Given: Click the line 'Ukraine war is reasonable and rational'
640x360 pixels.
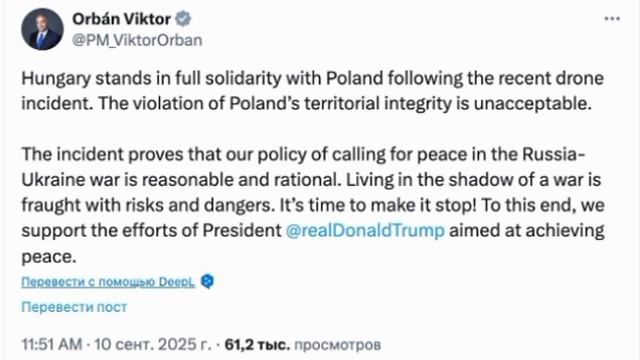Looking at the screenshot, I should [x=181, y=180].
